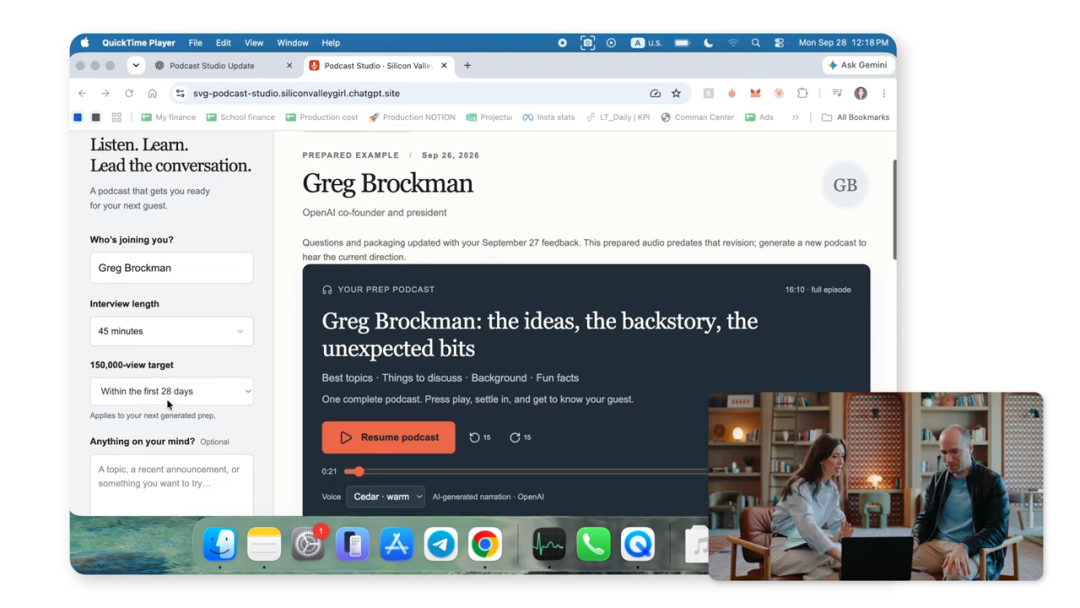This screenshot has height=608, width=1080.
Task: Expand the 150,000-view target dropdown
Action: pyautogui.click(x=172, y=391)
